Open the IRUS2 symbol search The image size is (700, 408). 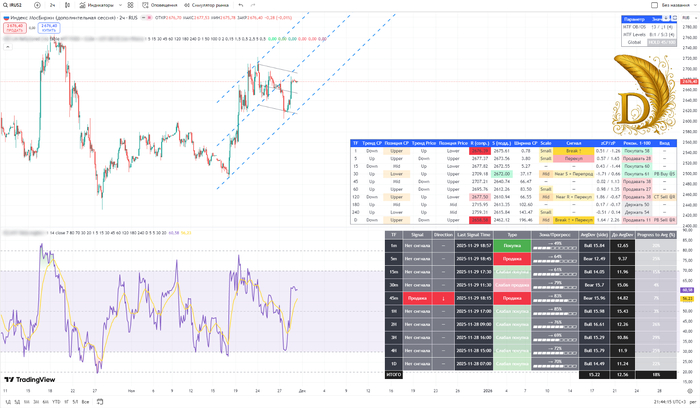pos(17,5)
